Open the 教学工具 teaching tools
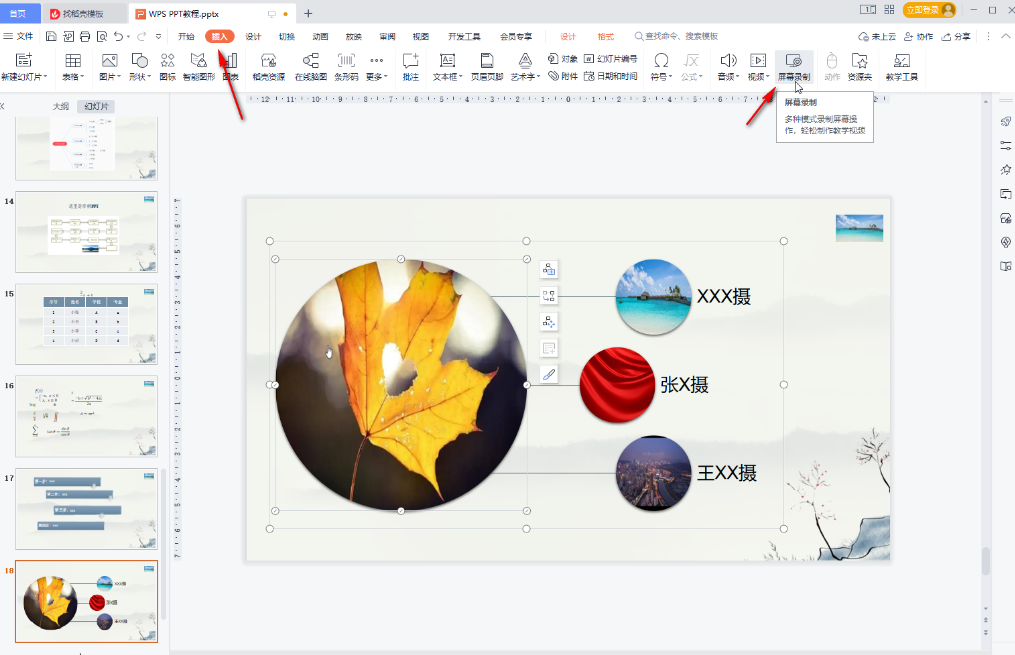Screen dimensions: 1015x655 [x=901, y=66]
